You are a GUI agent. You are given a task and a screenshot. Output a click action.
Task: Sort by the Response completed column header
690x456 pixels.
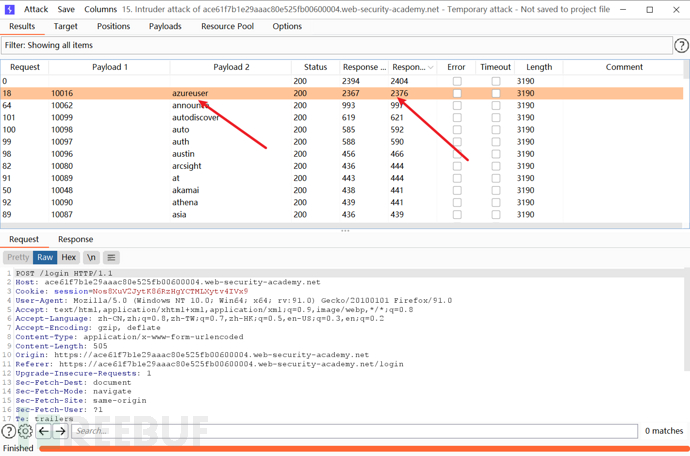pyautogui.click(x=412, y=67)
